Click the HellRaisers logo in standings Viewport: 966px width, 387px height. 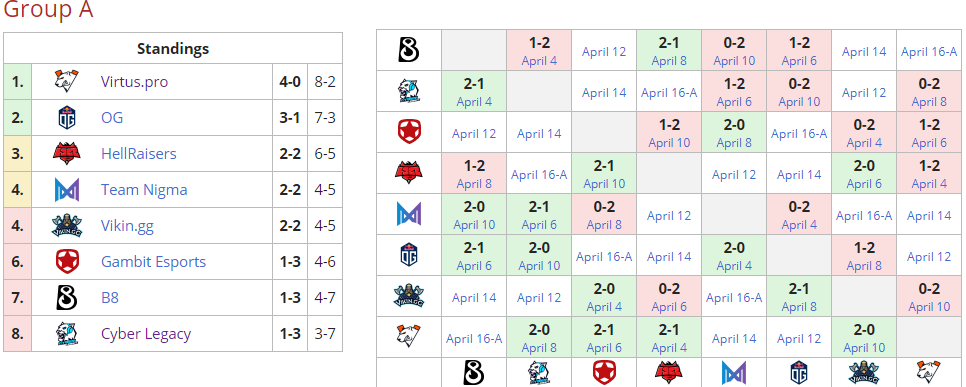(x=65, y=153)
